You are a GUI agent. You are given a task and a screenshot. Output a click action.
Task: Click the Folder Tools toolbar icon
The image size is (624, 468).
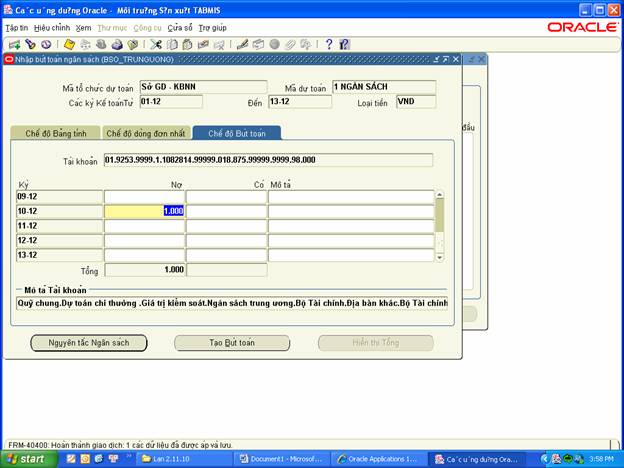(x=306, y=44)
